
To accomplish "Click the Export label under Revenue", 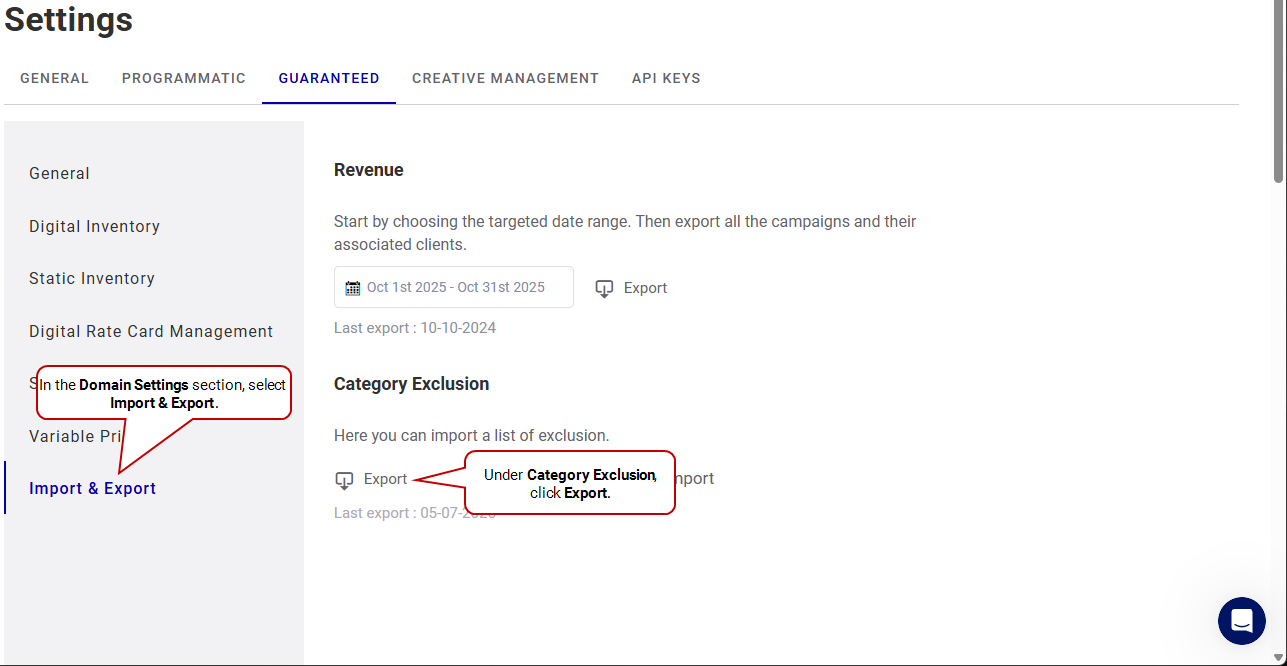I will coord(645,288).
